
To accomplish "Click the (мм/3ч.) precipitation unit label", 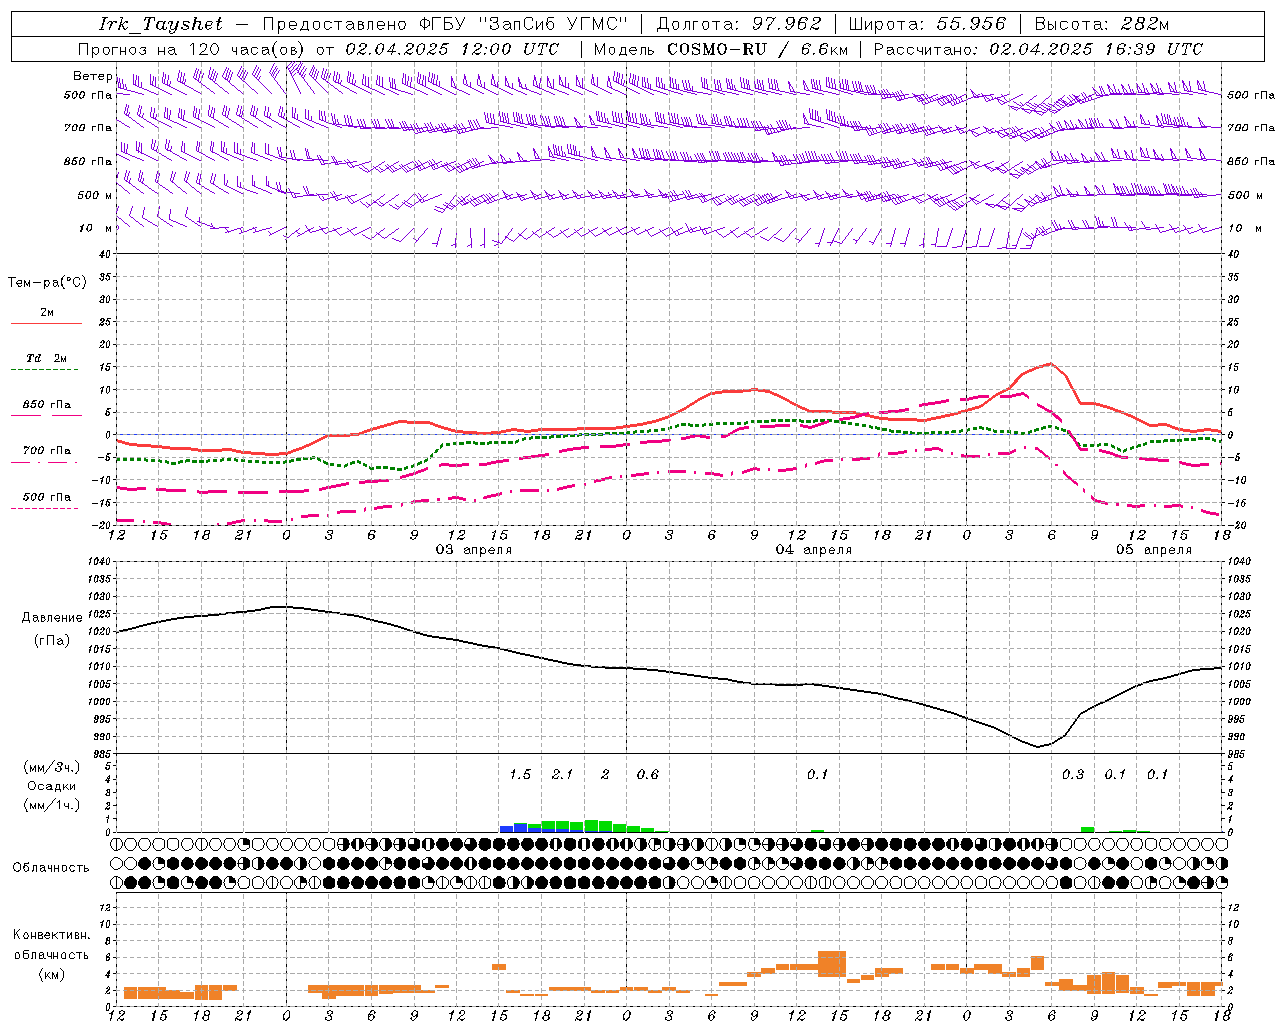I will (52, 767).
